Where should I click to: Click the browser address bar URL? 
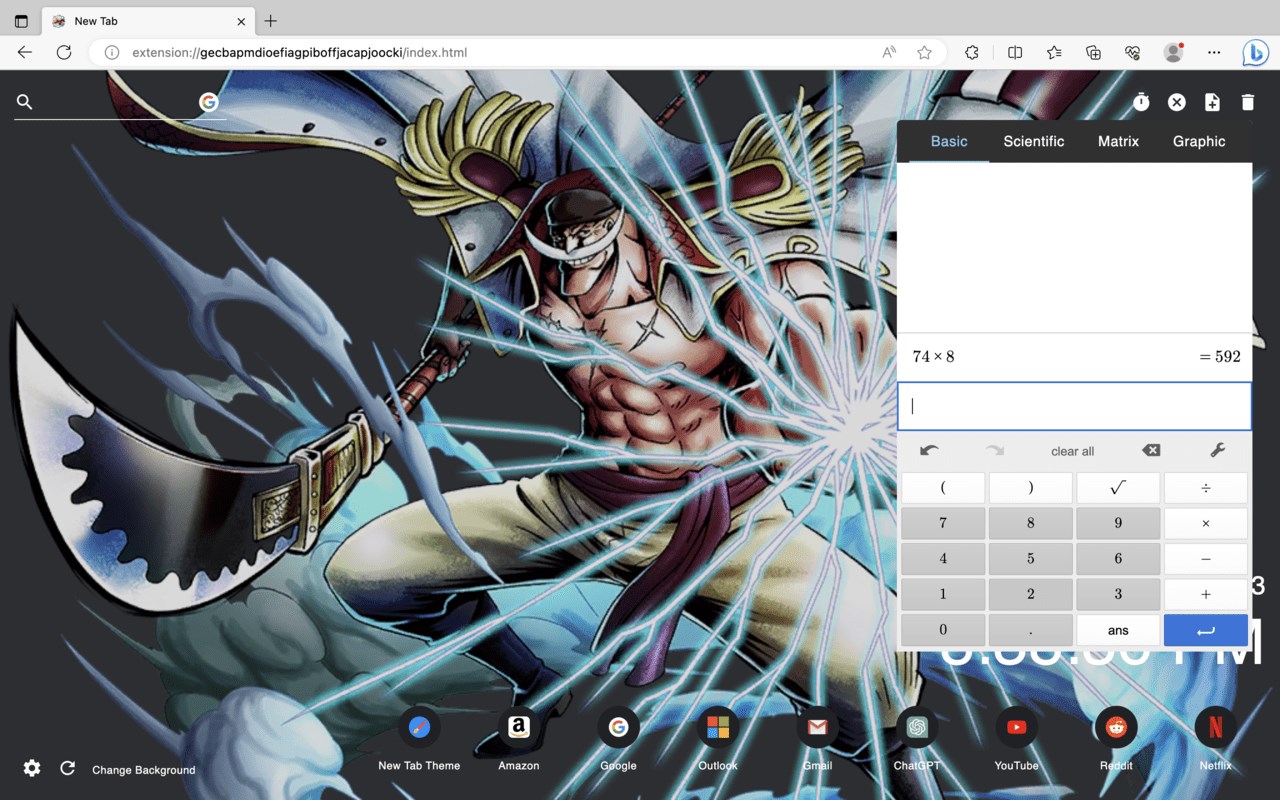[299, 52]
